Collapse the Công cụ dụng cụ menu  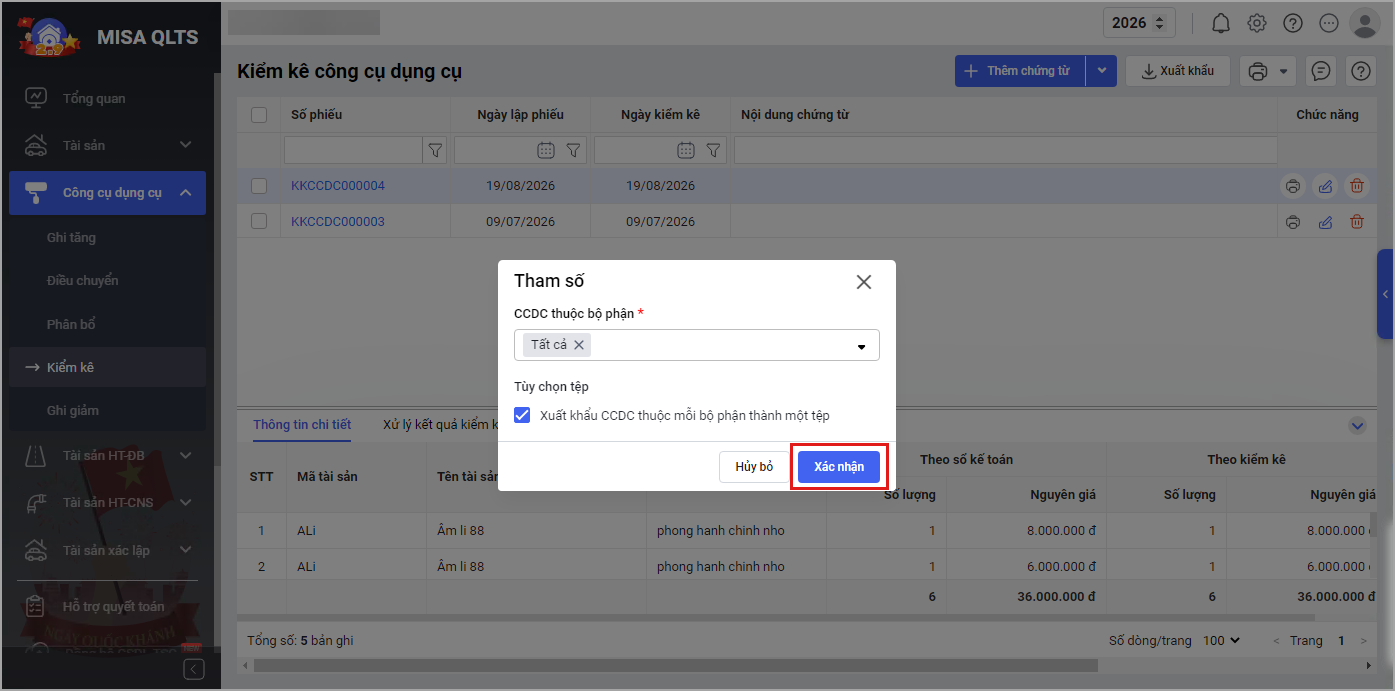[186, 193]
